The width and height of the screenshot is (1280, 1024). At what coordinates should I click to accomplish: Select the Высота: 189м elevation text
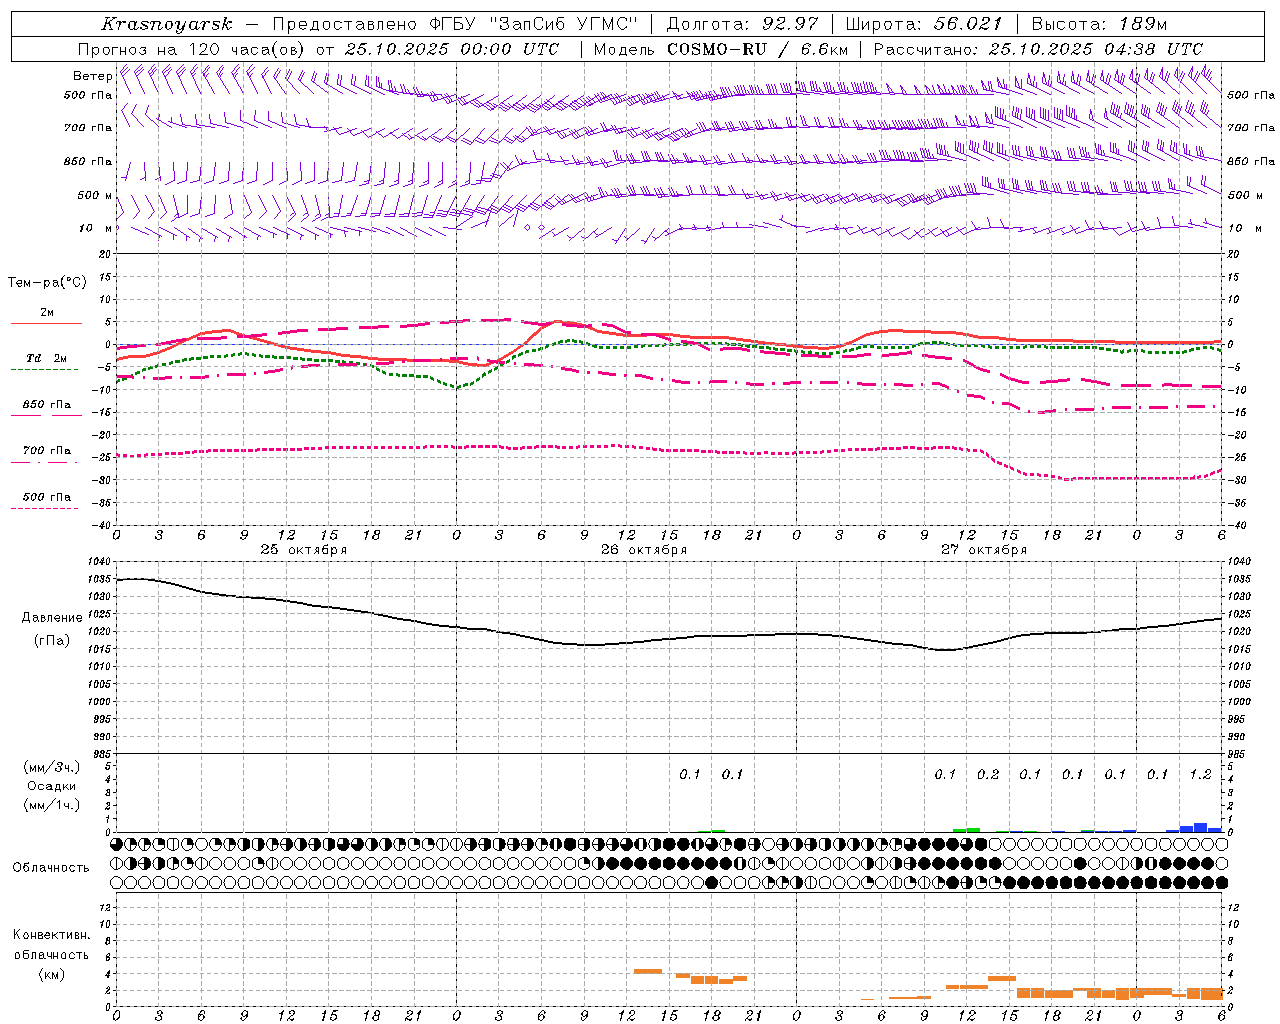click(1098, 24)
